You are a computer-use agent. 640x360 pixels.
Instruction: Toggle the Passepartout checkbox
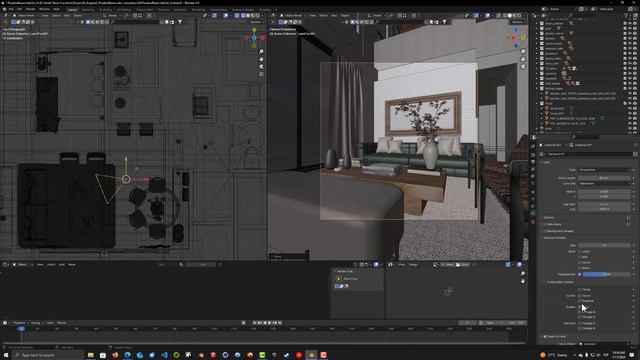(x=580, y=274)
